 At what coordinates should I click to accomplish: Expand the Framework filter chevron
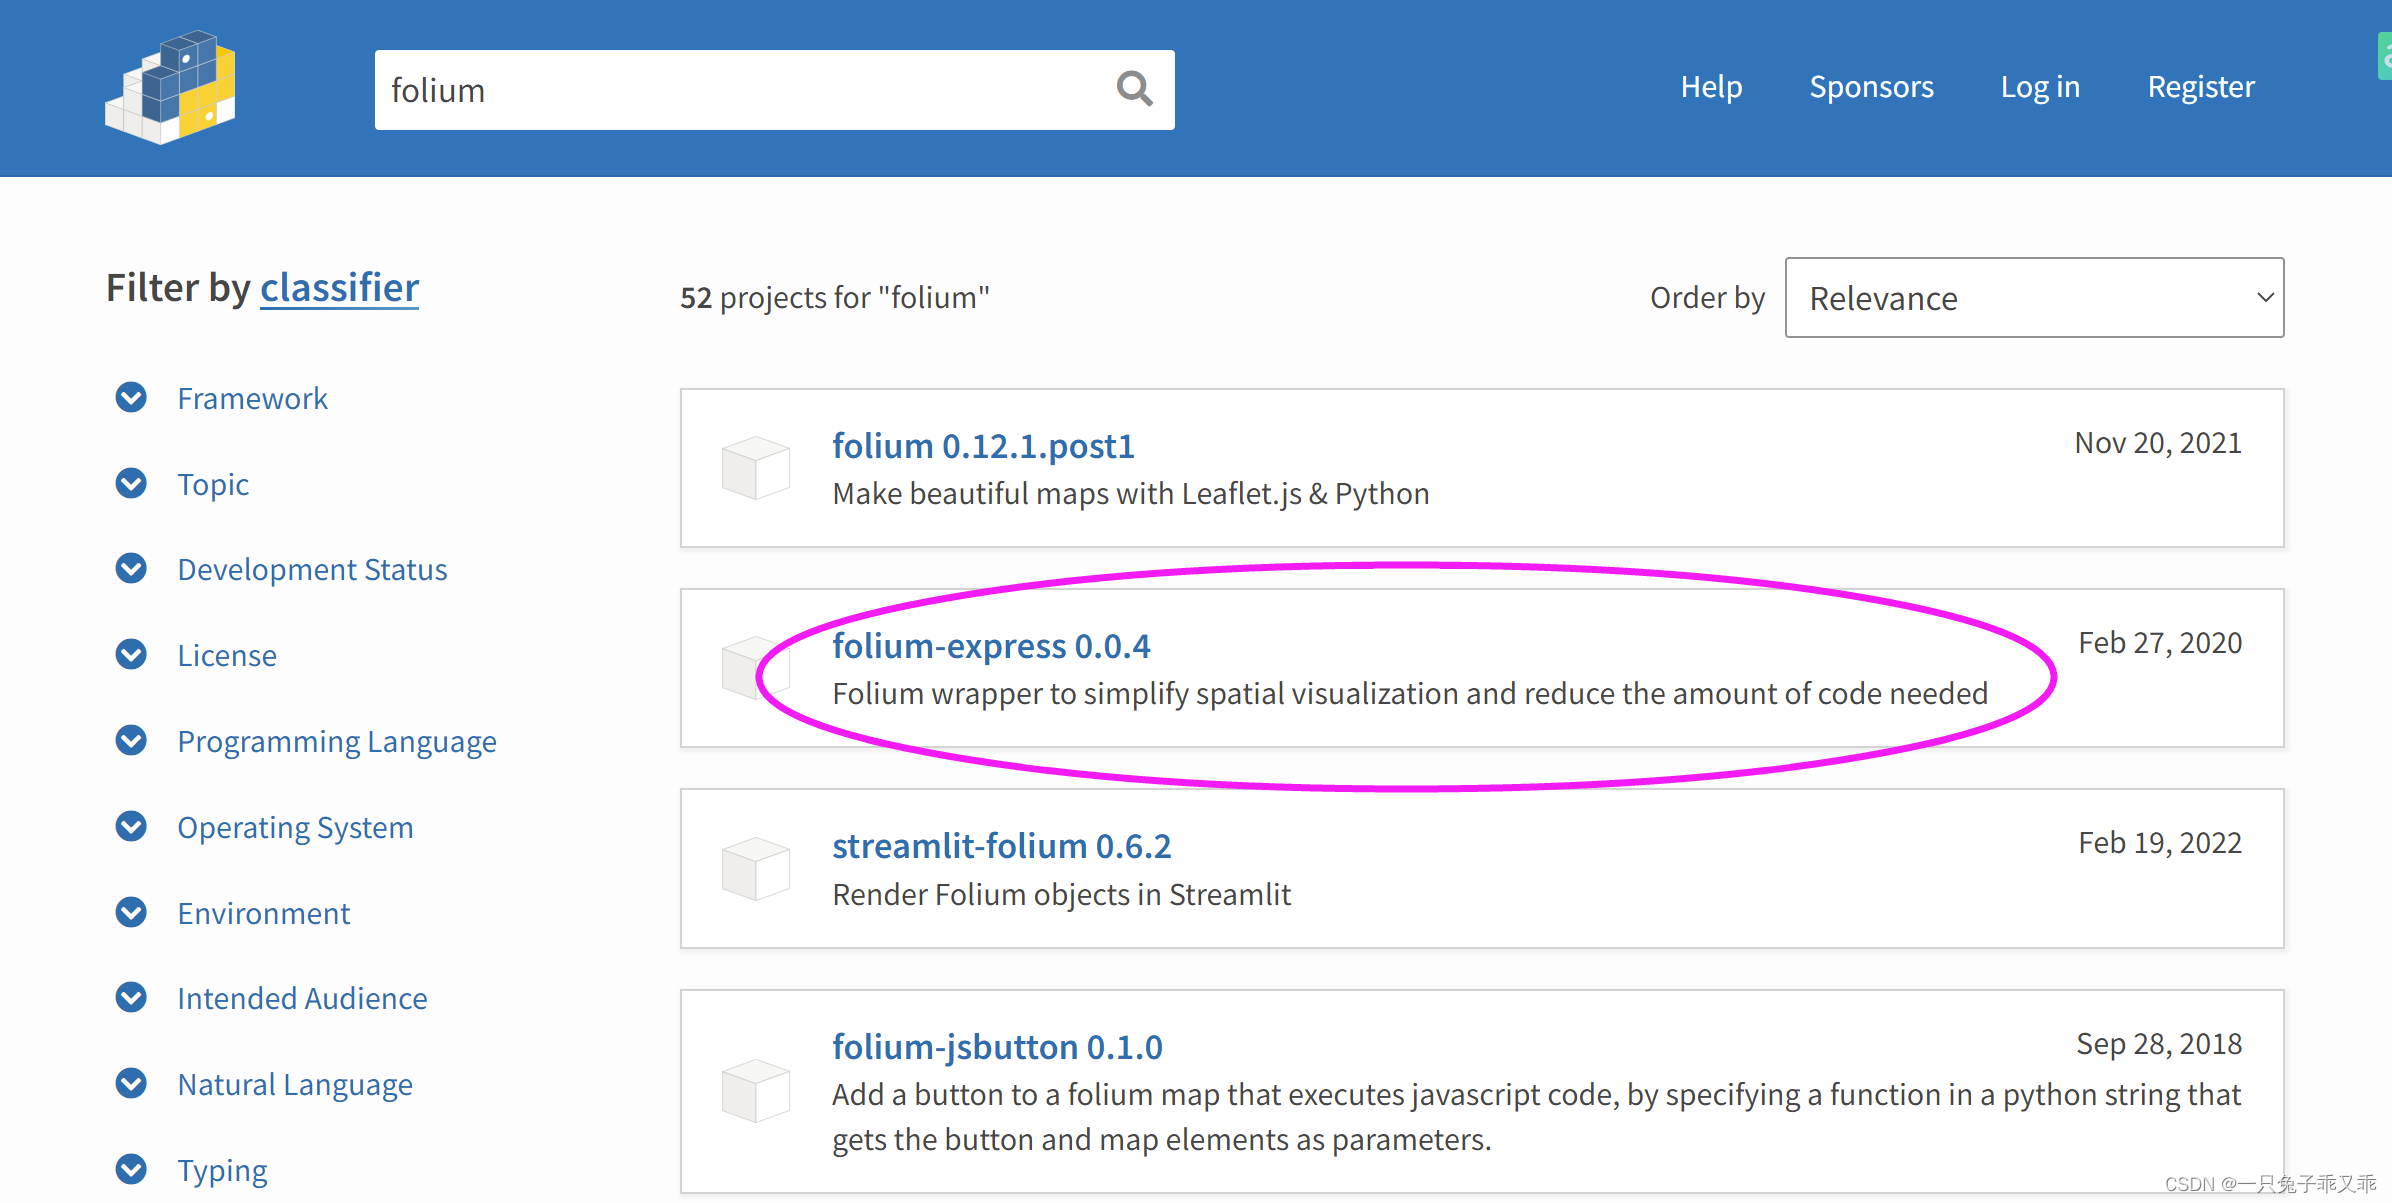pos(131,397)
